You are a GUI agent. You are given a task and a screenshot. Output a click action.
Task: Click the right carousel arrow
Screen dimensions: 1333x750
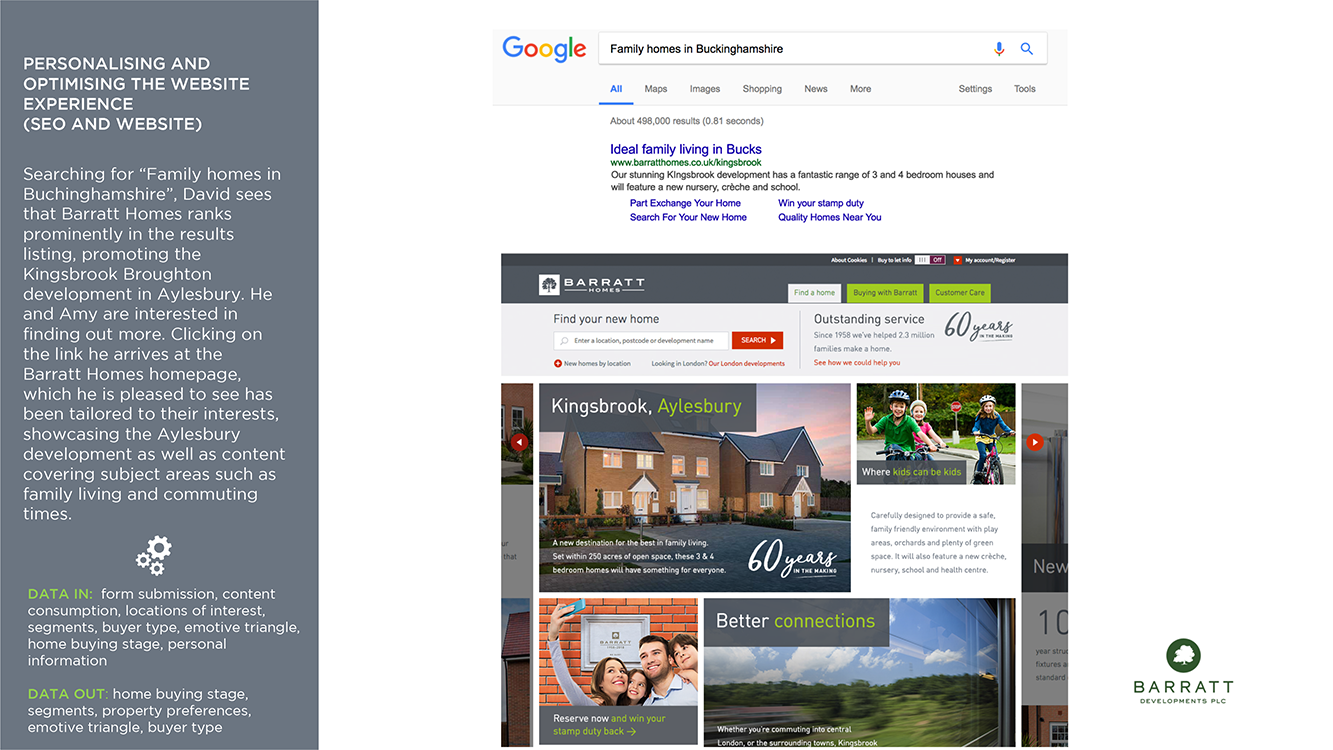point(1035,442)
